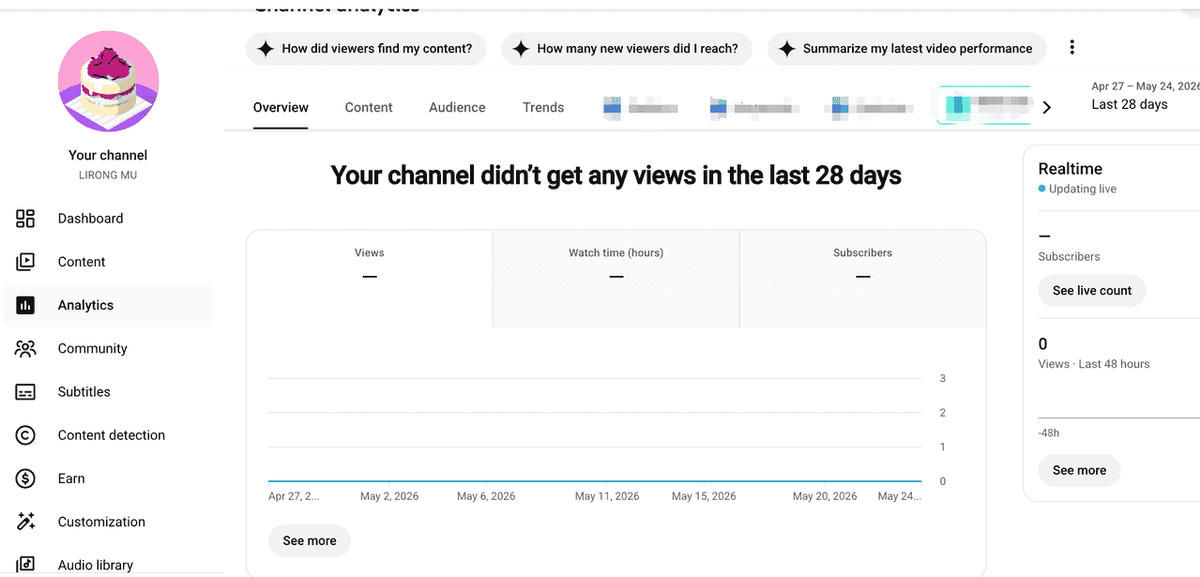1200x577 pixels.
Task: Ask 'How many new viewers did I reach?'
Action: coord(627,48)
